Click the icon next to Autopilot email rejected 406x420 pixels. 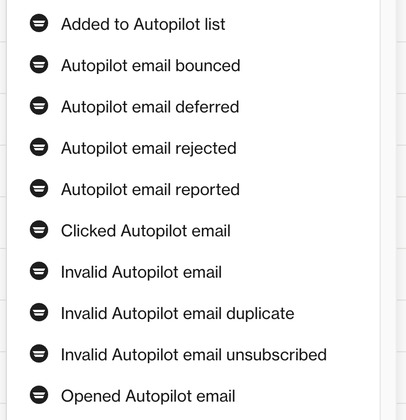[x=39, y=147]
